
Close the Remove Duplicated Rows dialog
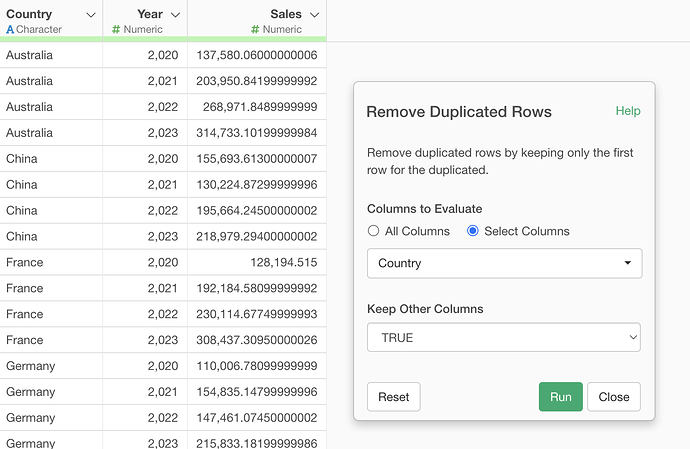(x=613, y=397)
